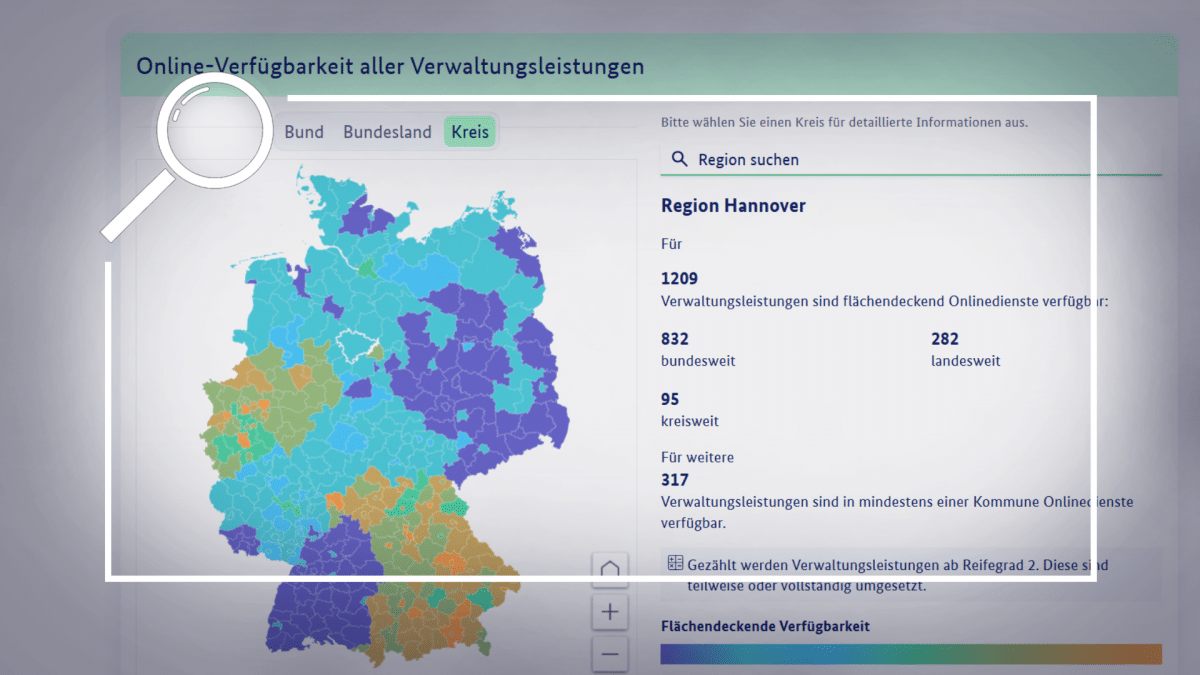
Task: Click the 832 bundesweit figure
Action: point(675,339)
